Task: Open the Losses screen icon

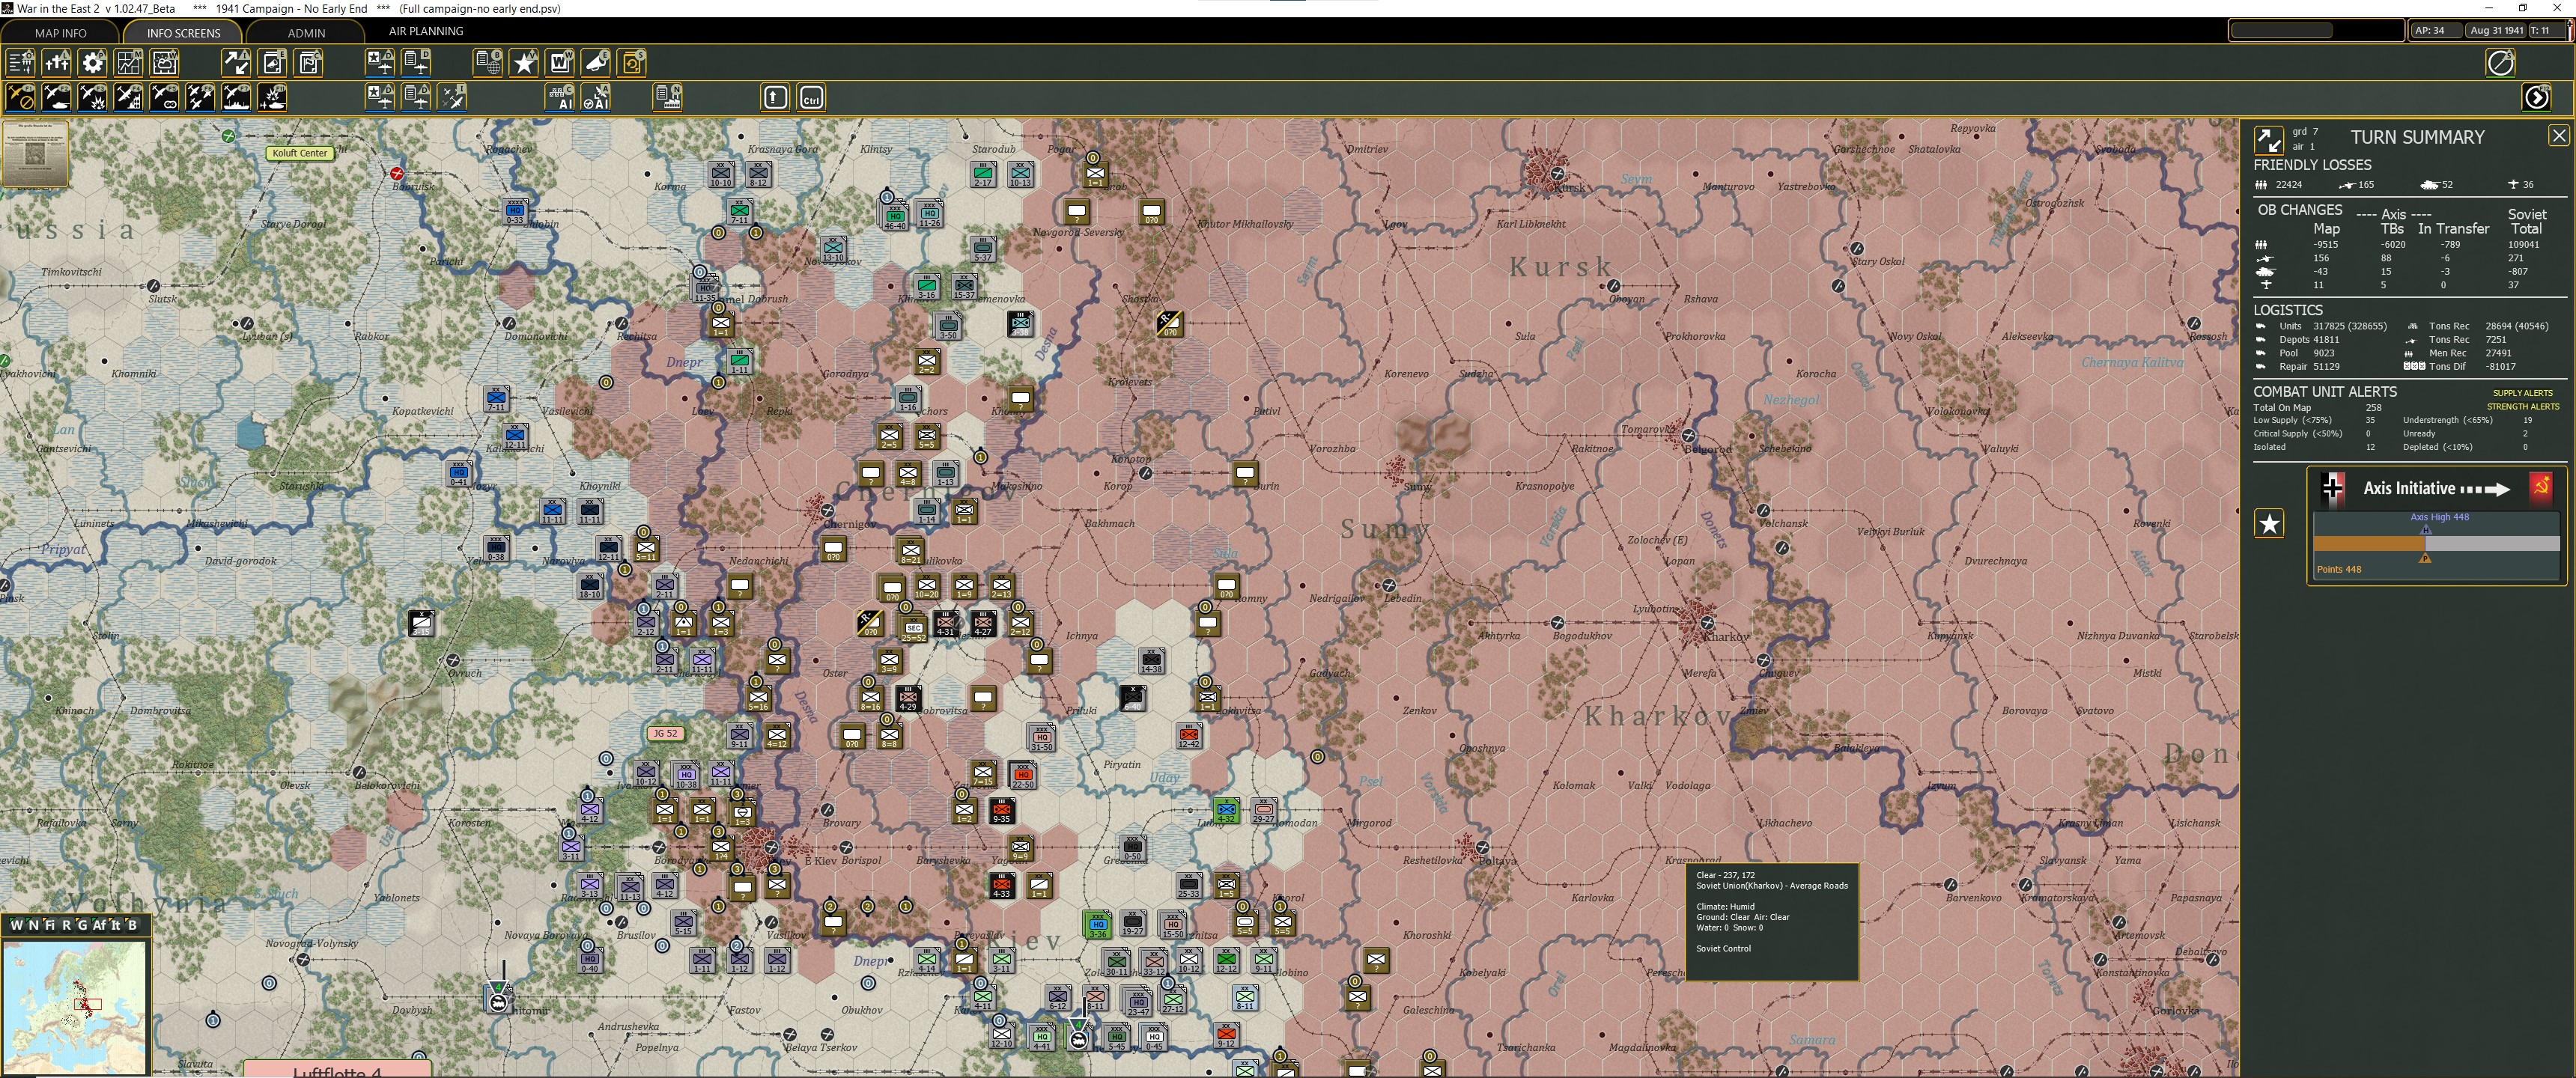Action: click(57, 63)
